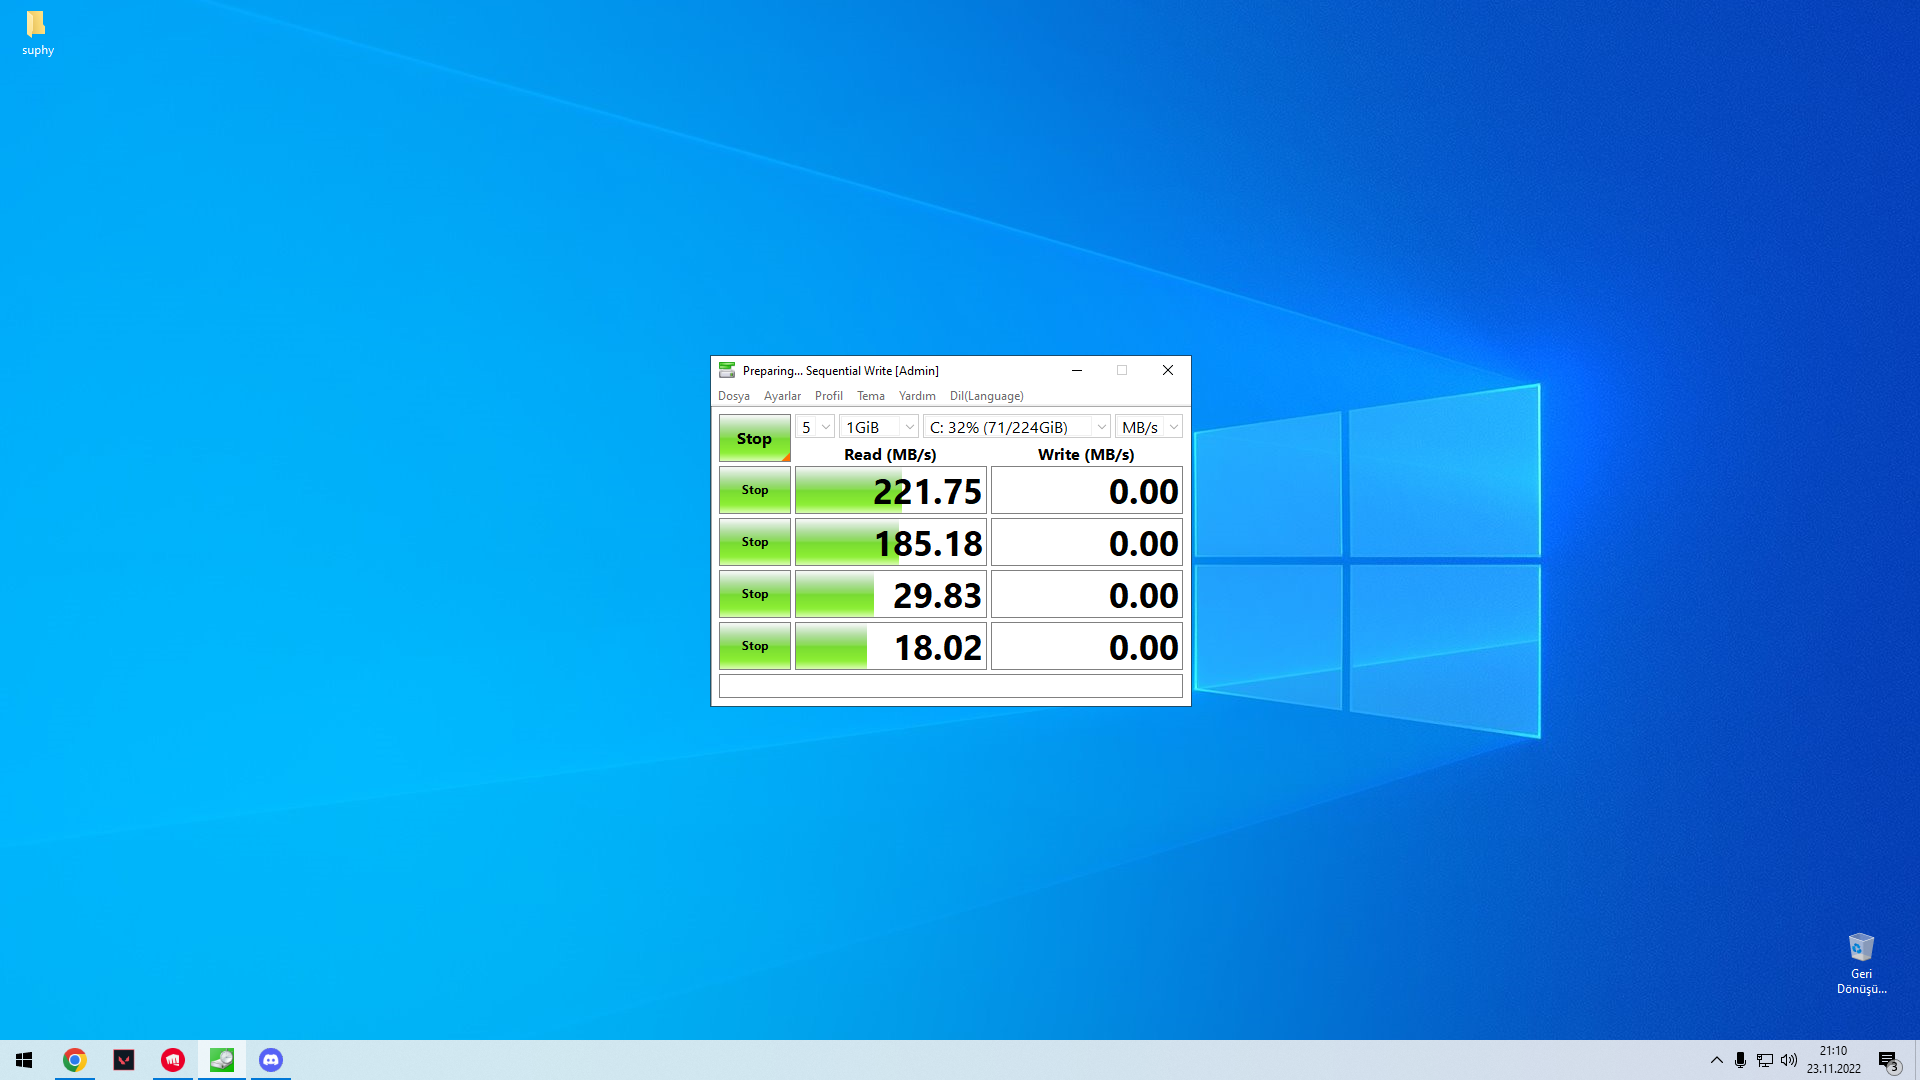Click the speaker volume tray icon

[1789, 1060]
